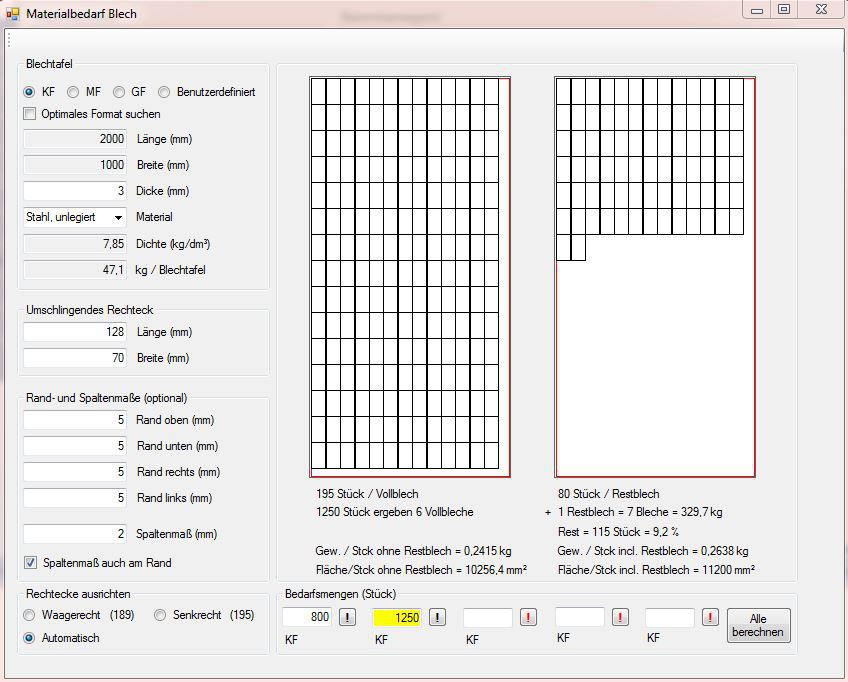Focus the Rand oben (mm) field
848x682 pixels.
point(75,420)
